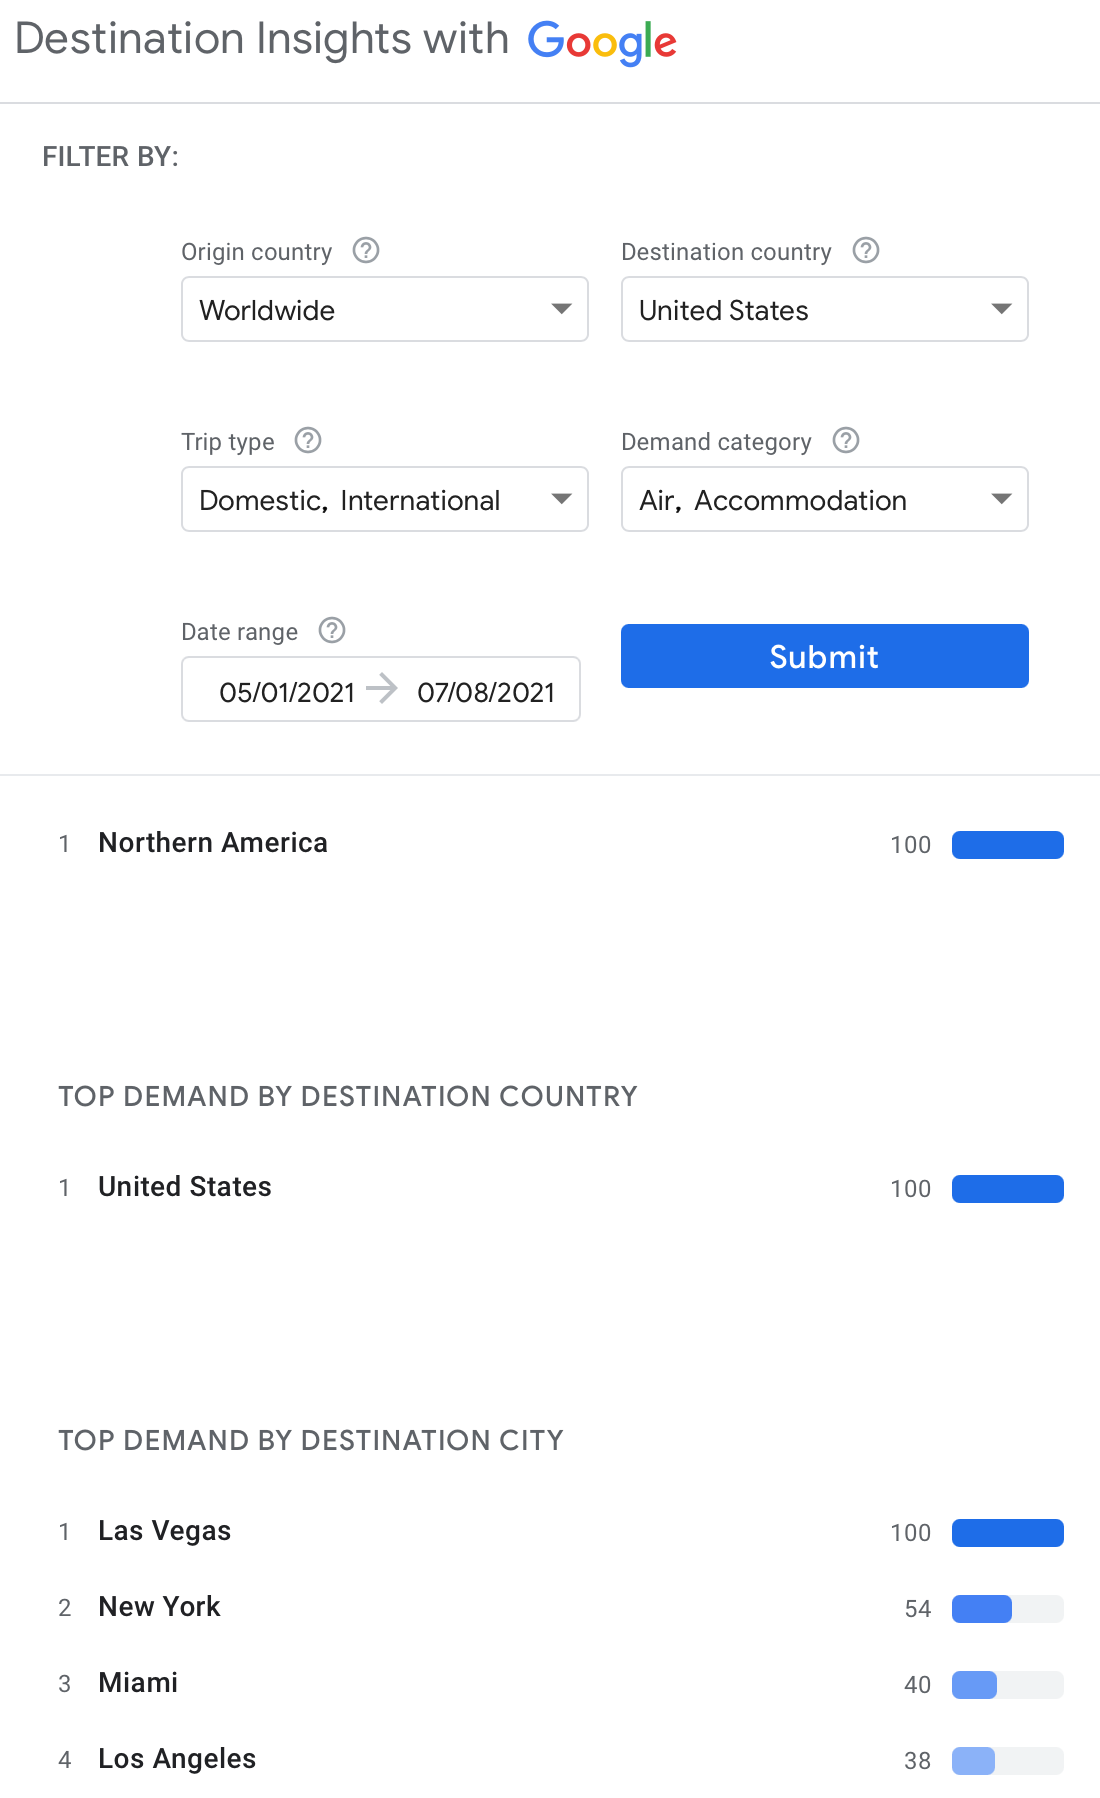Click the end date 07/08/2021 field
1100x1798 pixels.
(486, 692)
